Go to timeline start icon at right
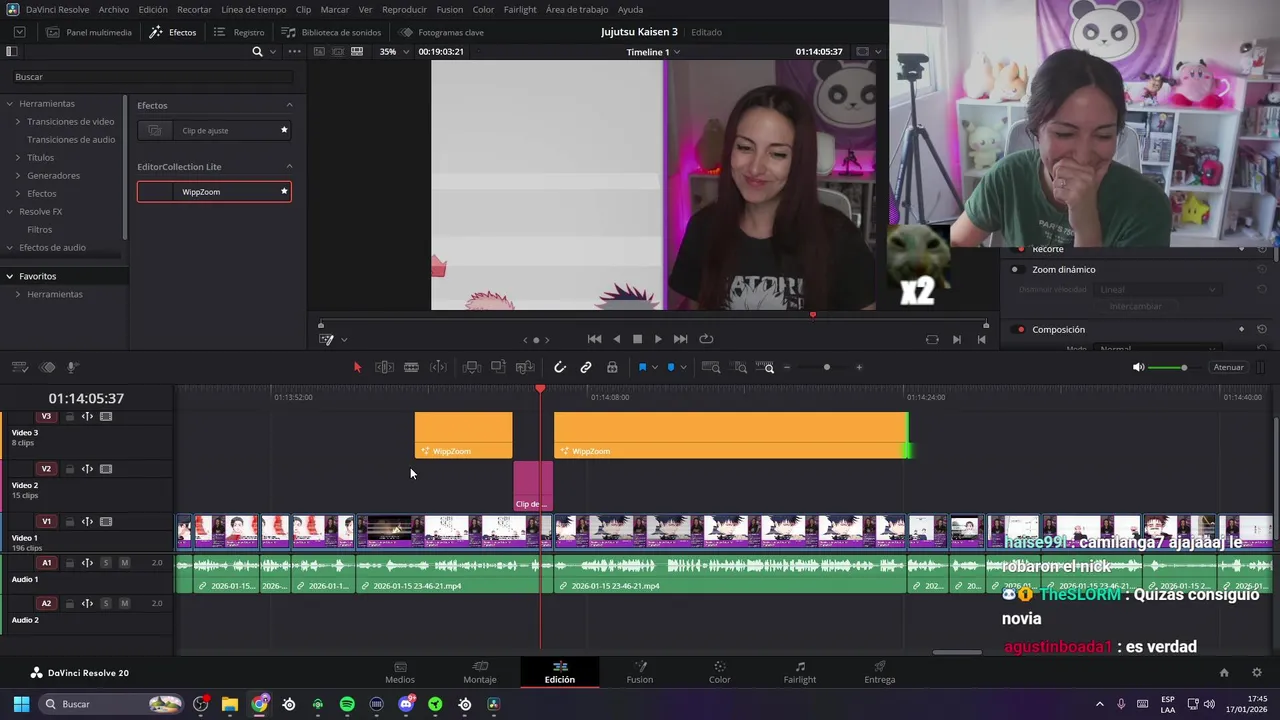Viewport: 1280px width, 720px height. click(981, 339)
